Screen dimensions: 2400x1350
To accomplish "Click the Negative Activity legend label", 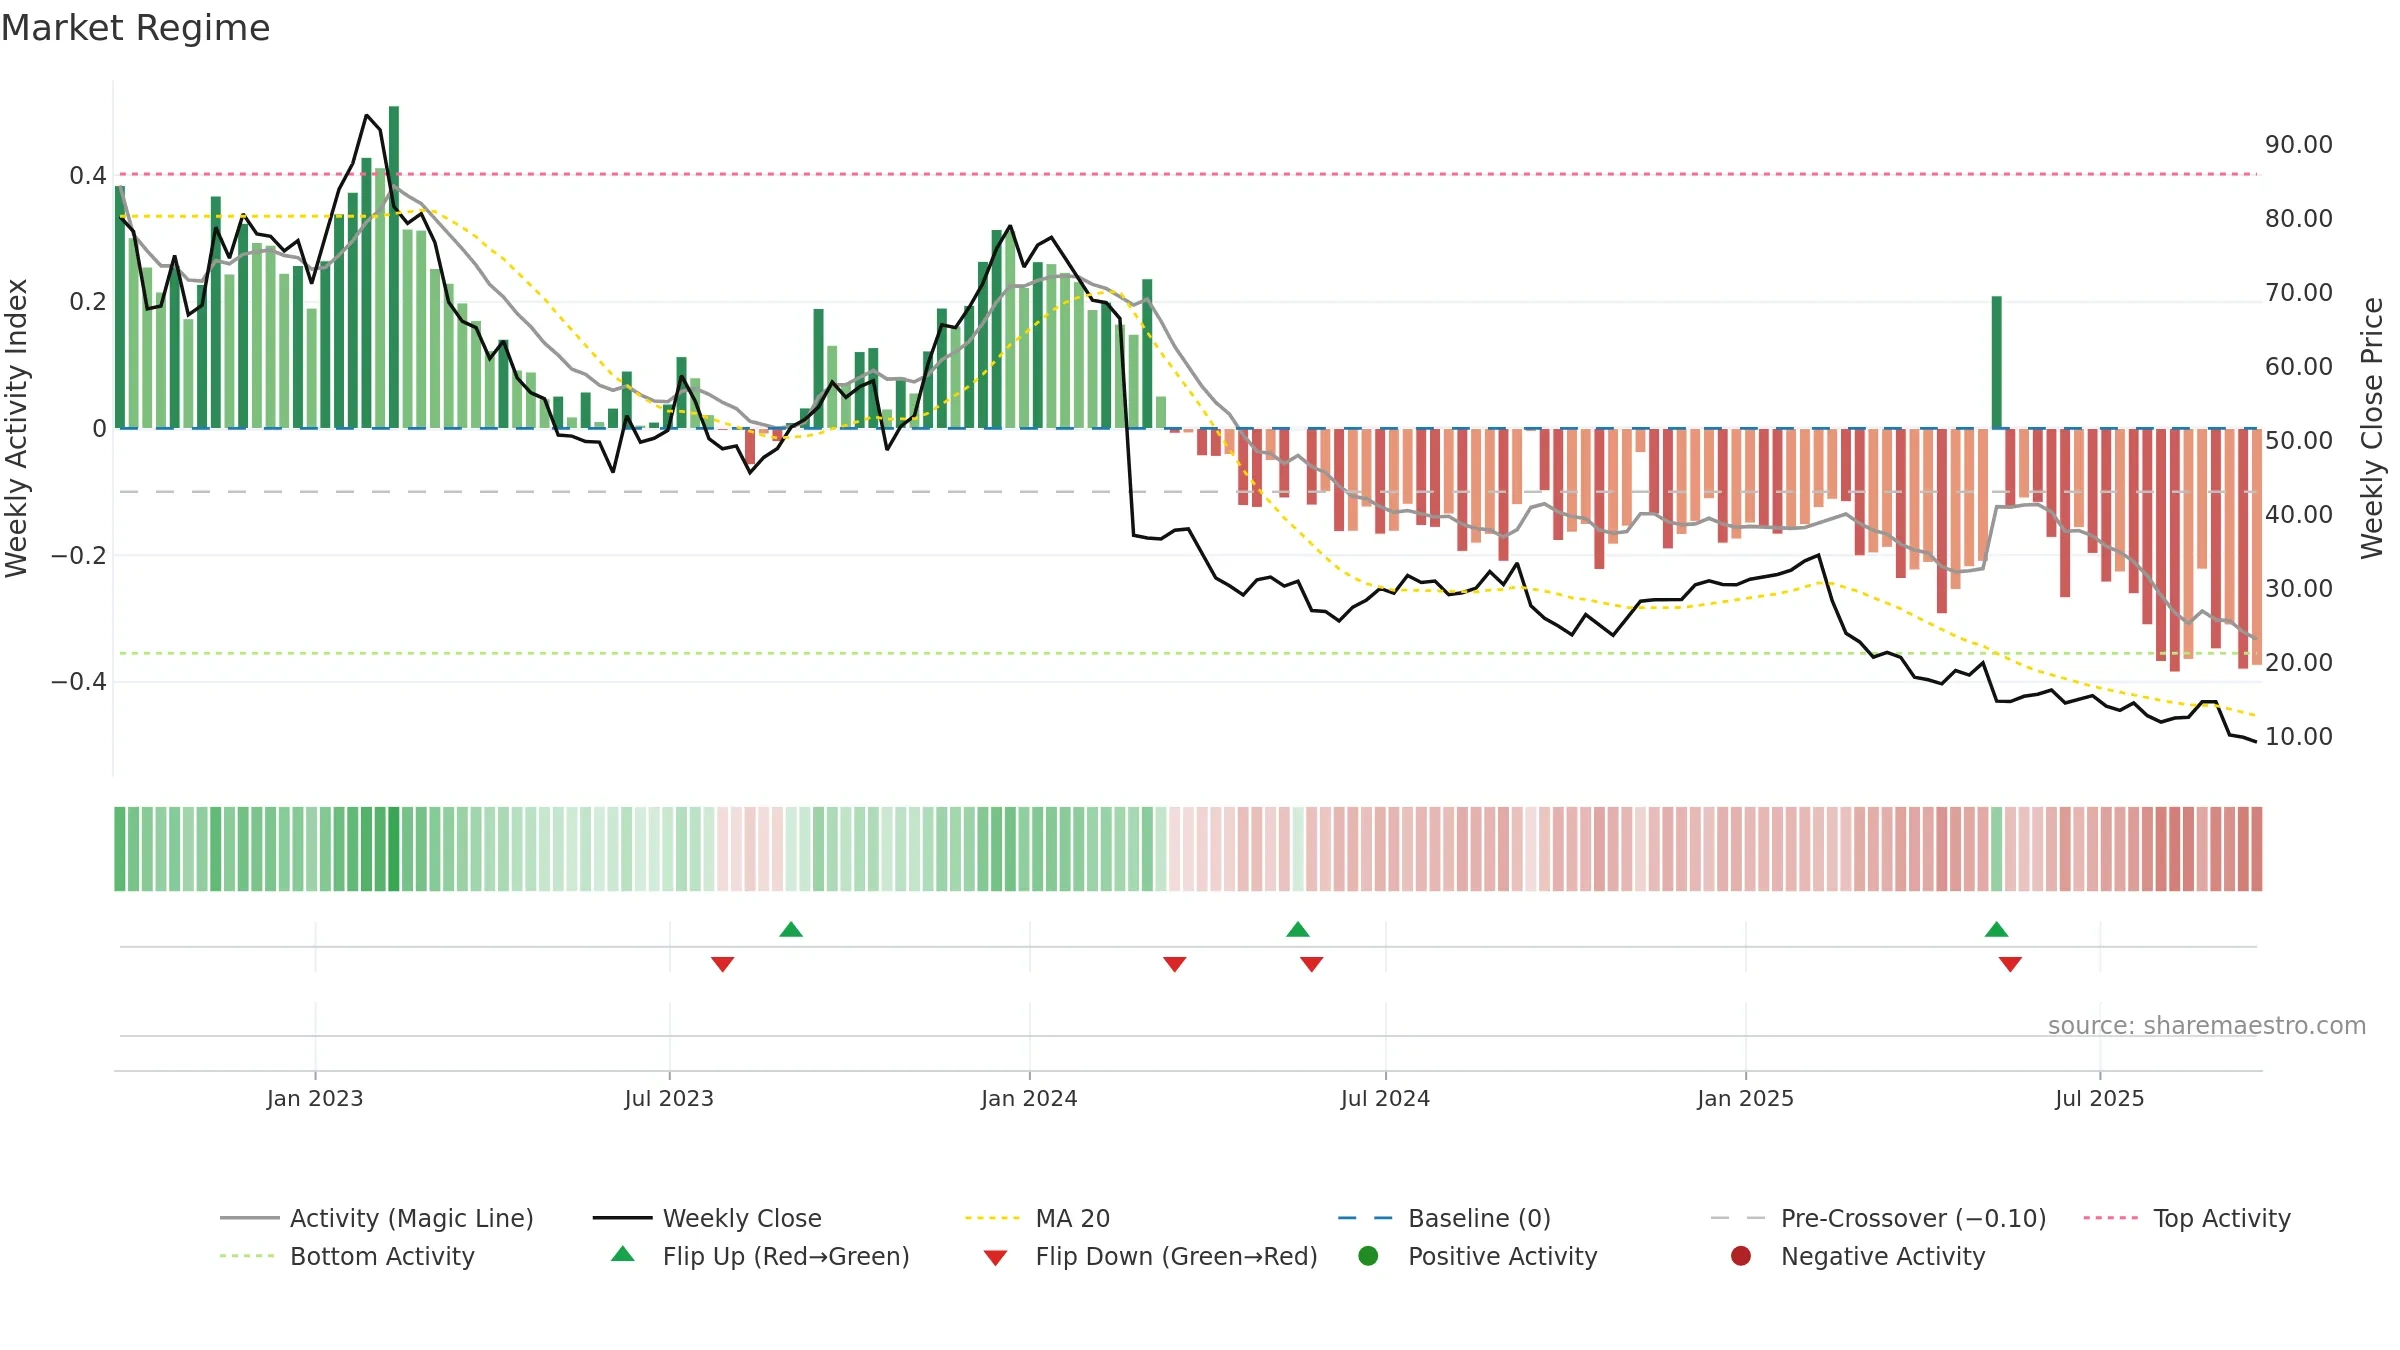I will (1883, 1256).
